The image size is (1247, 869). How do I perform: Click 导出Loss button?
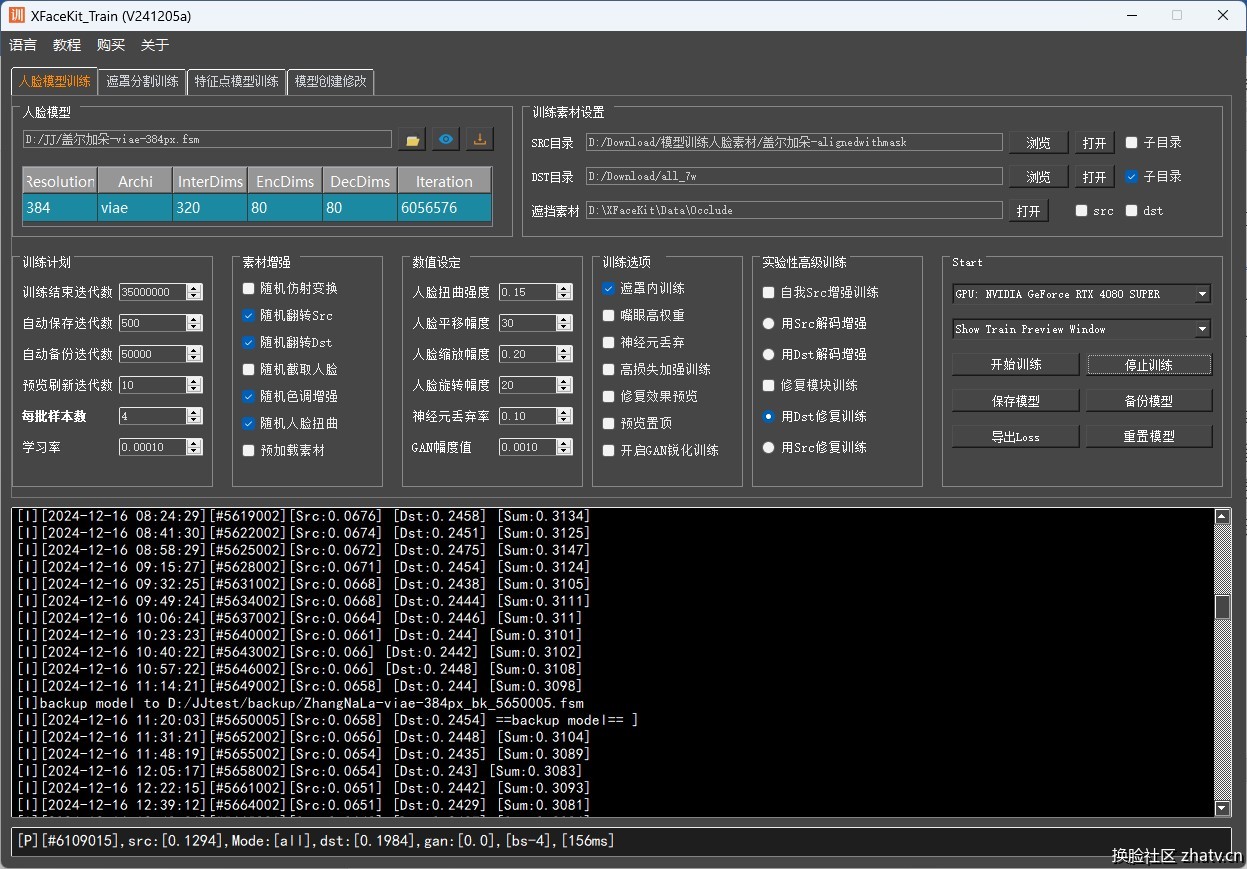(x=1016, y=437)
